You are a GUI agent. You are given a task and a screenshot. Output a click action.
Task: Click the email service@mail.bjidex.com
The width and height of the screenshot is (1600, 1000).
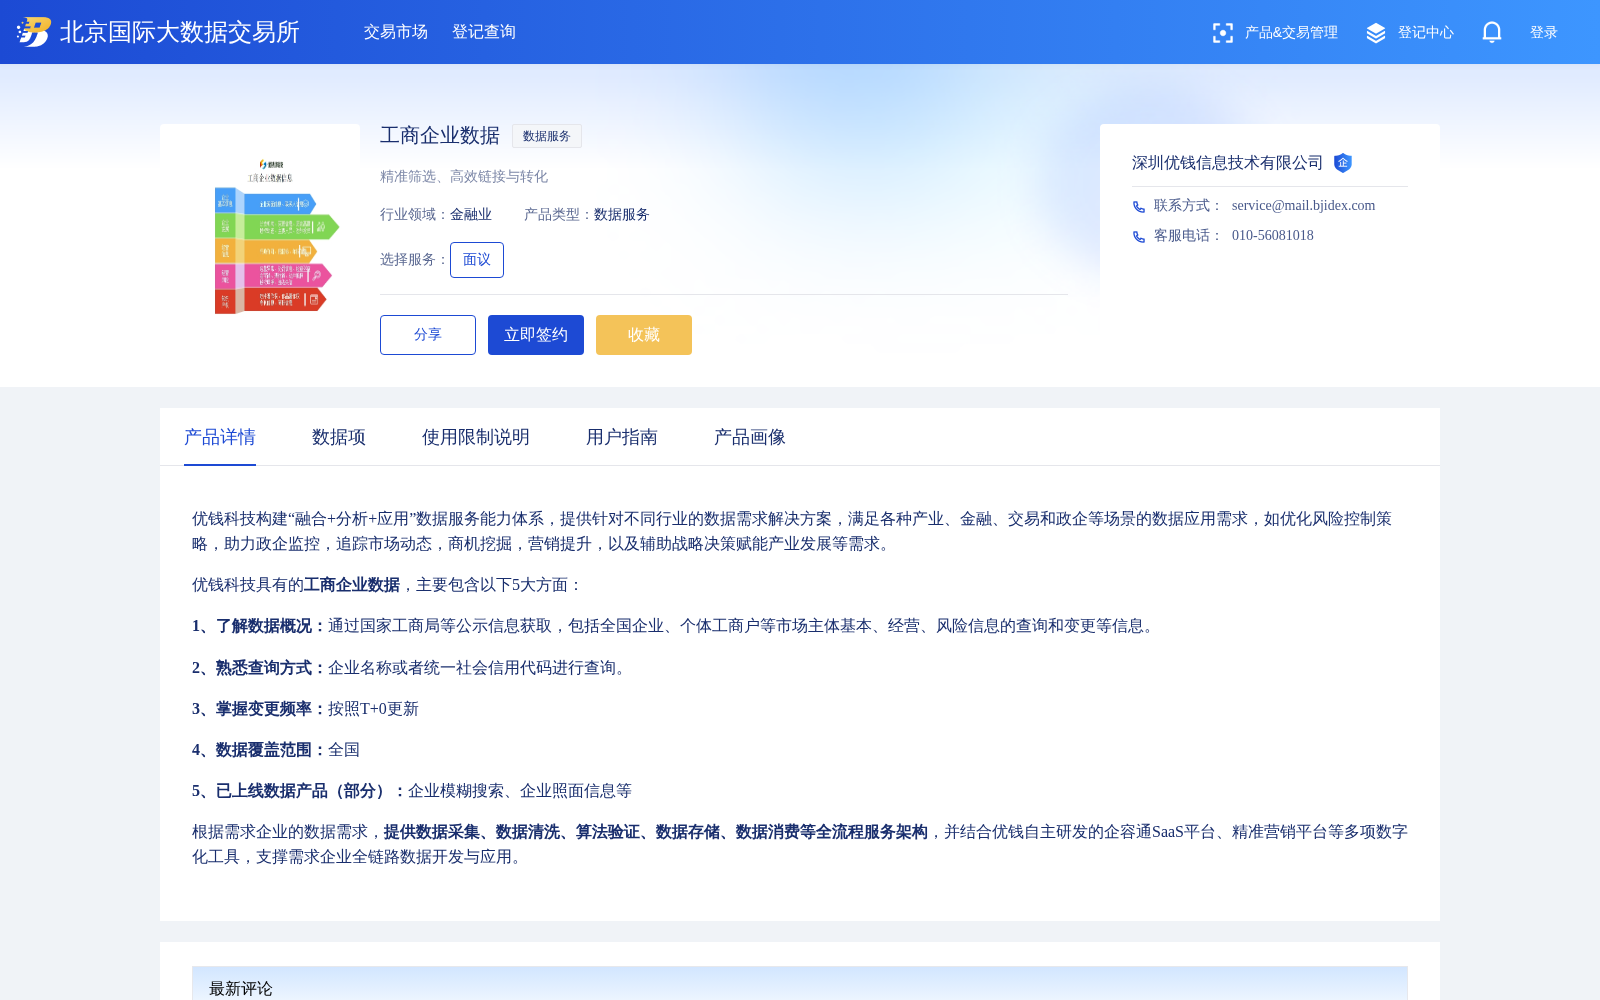[x=1304, y=206]
